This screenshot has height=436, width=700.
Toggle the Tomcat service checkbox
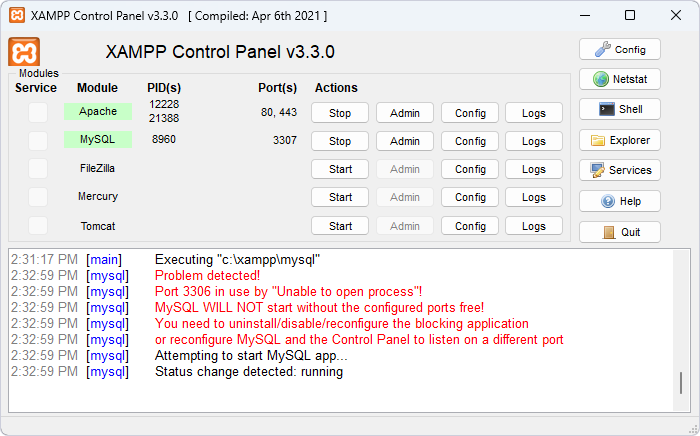coord(38,226)
